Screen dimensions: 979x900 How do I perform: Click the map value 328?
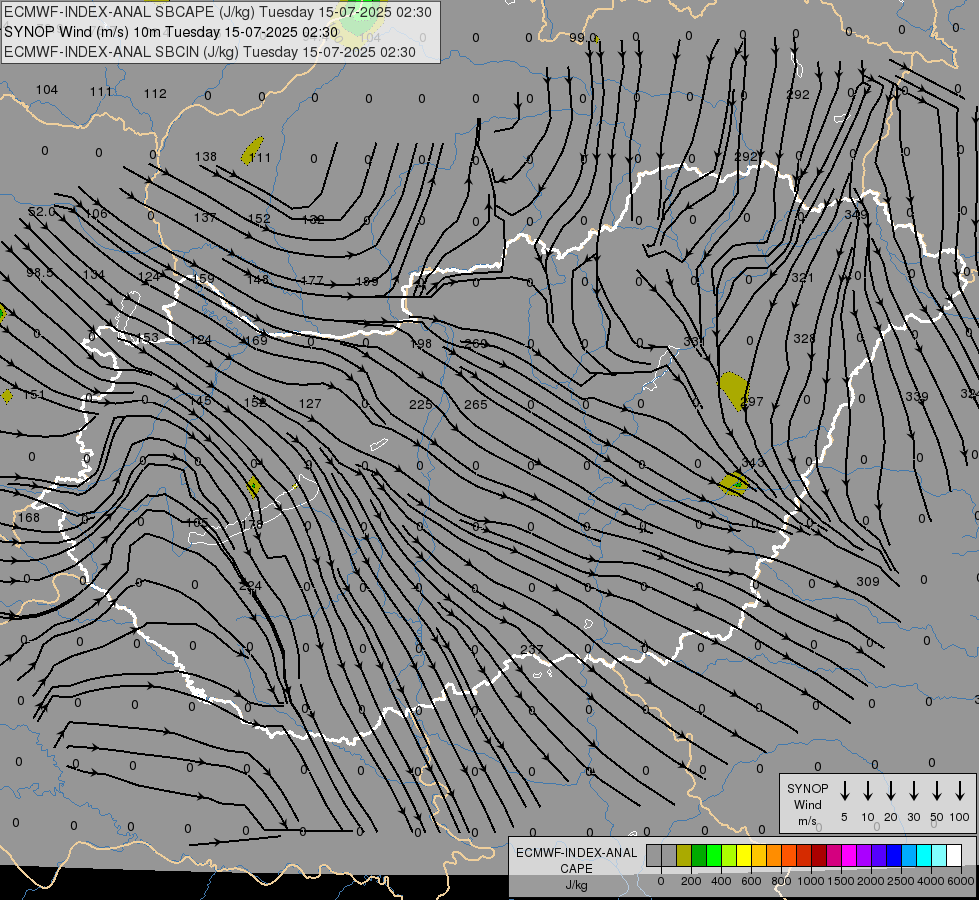(x=804, y=338)
